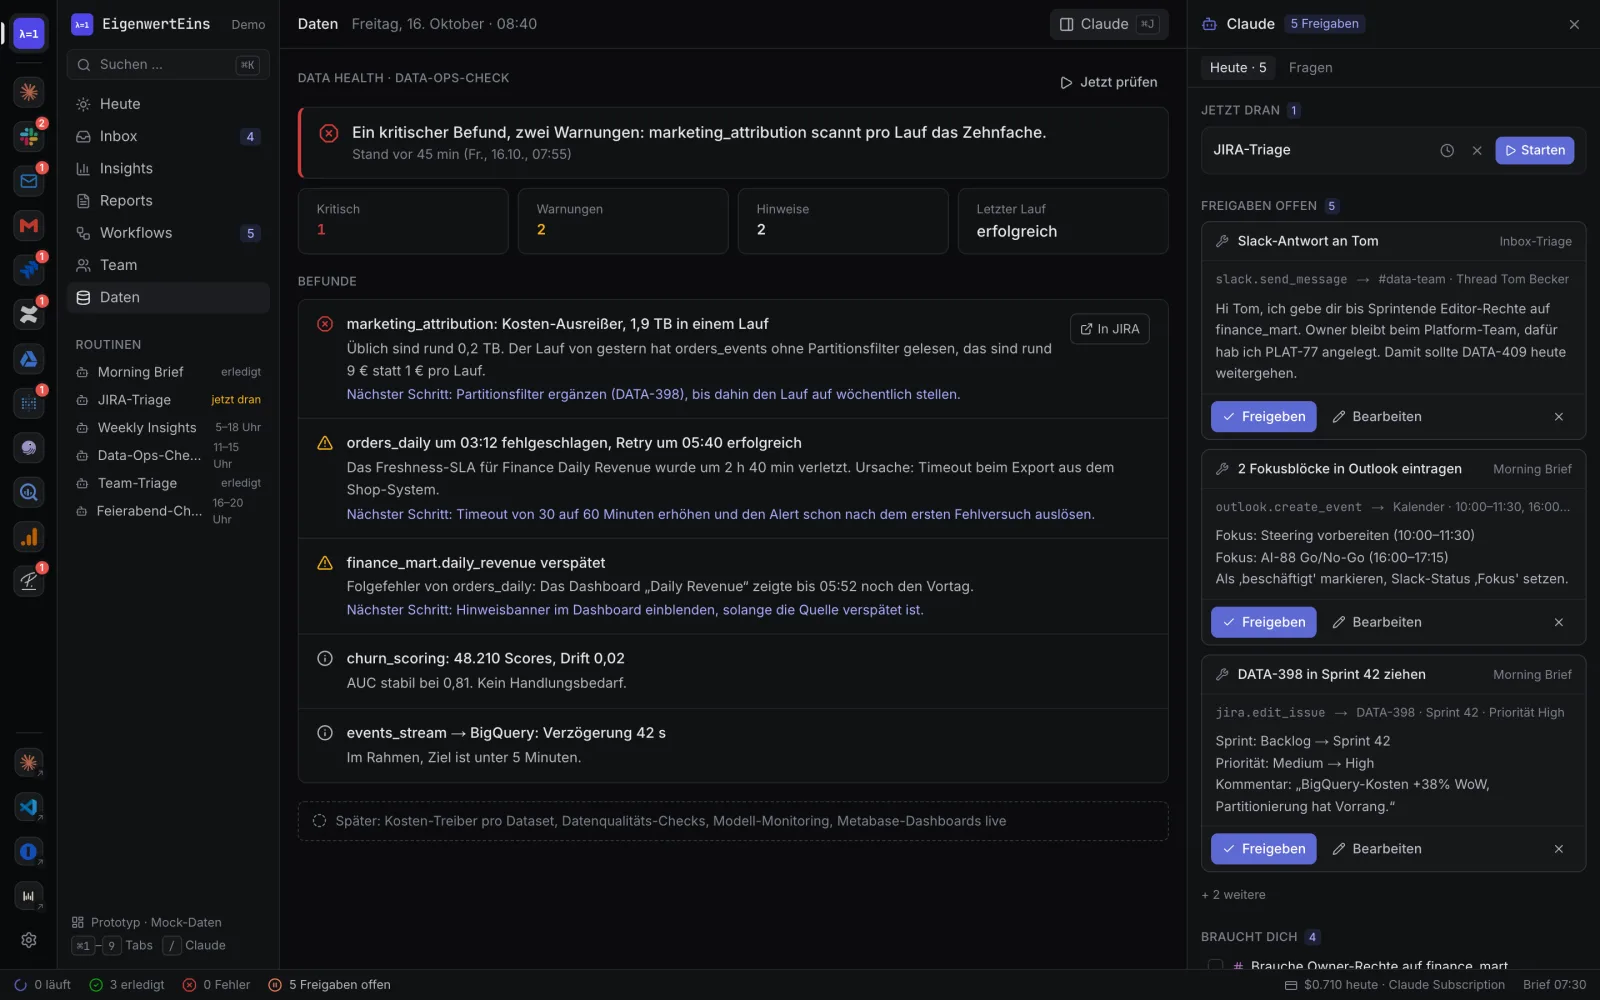Image resolution: width=1600 pixels, height=1000 pixels.
Task: Edit the DATA-398 Sprint 42 approval
Action: (1377, 849)
